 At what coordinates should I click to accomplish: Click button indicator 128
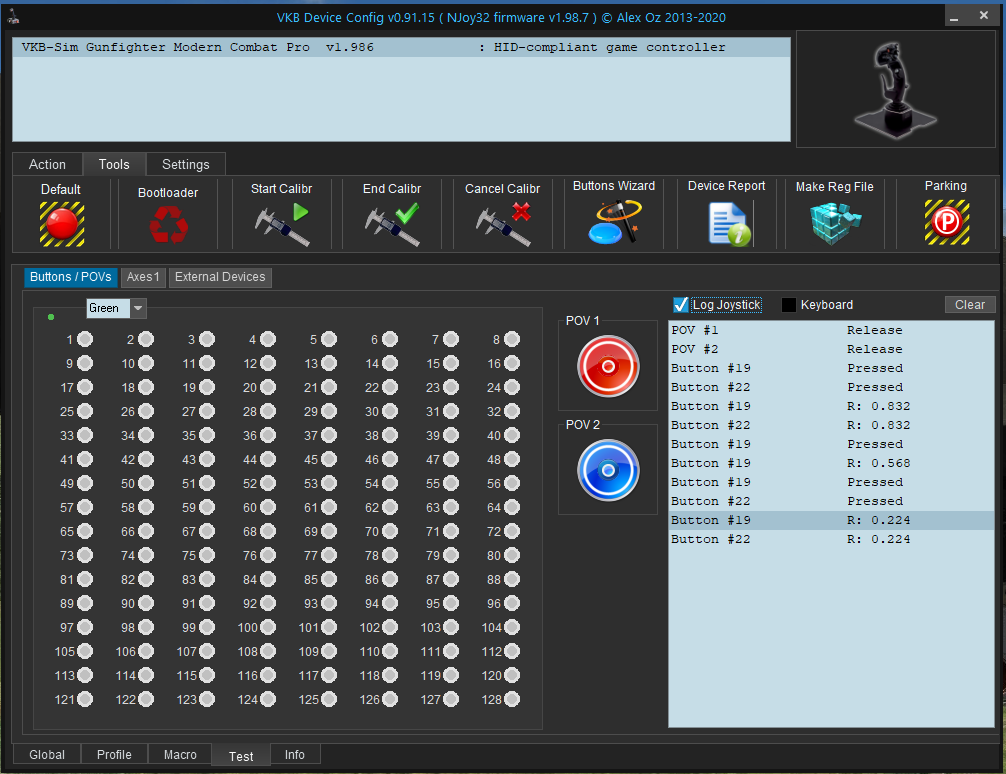pos(512,699)
